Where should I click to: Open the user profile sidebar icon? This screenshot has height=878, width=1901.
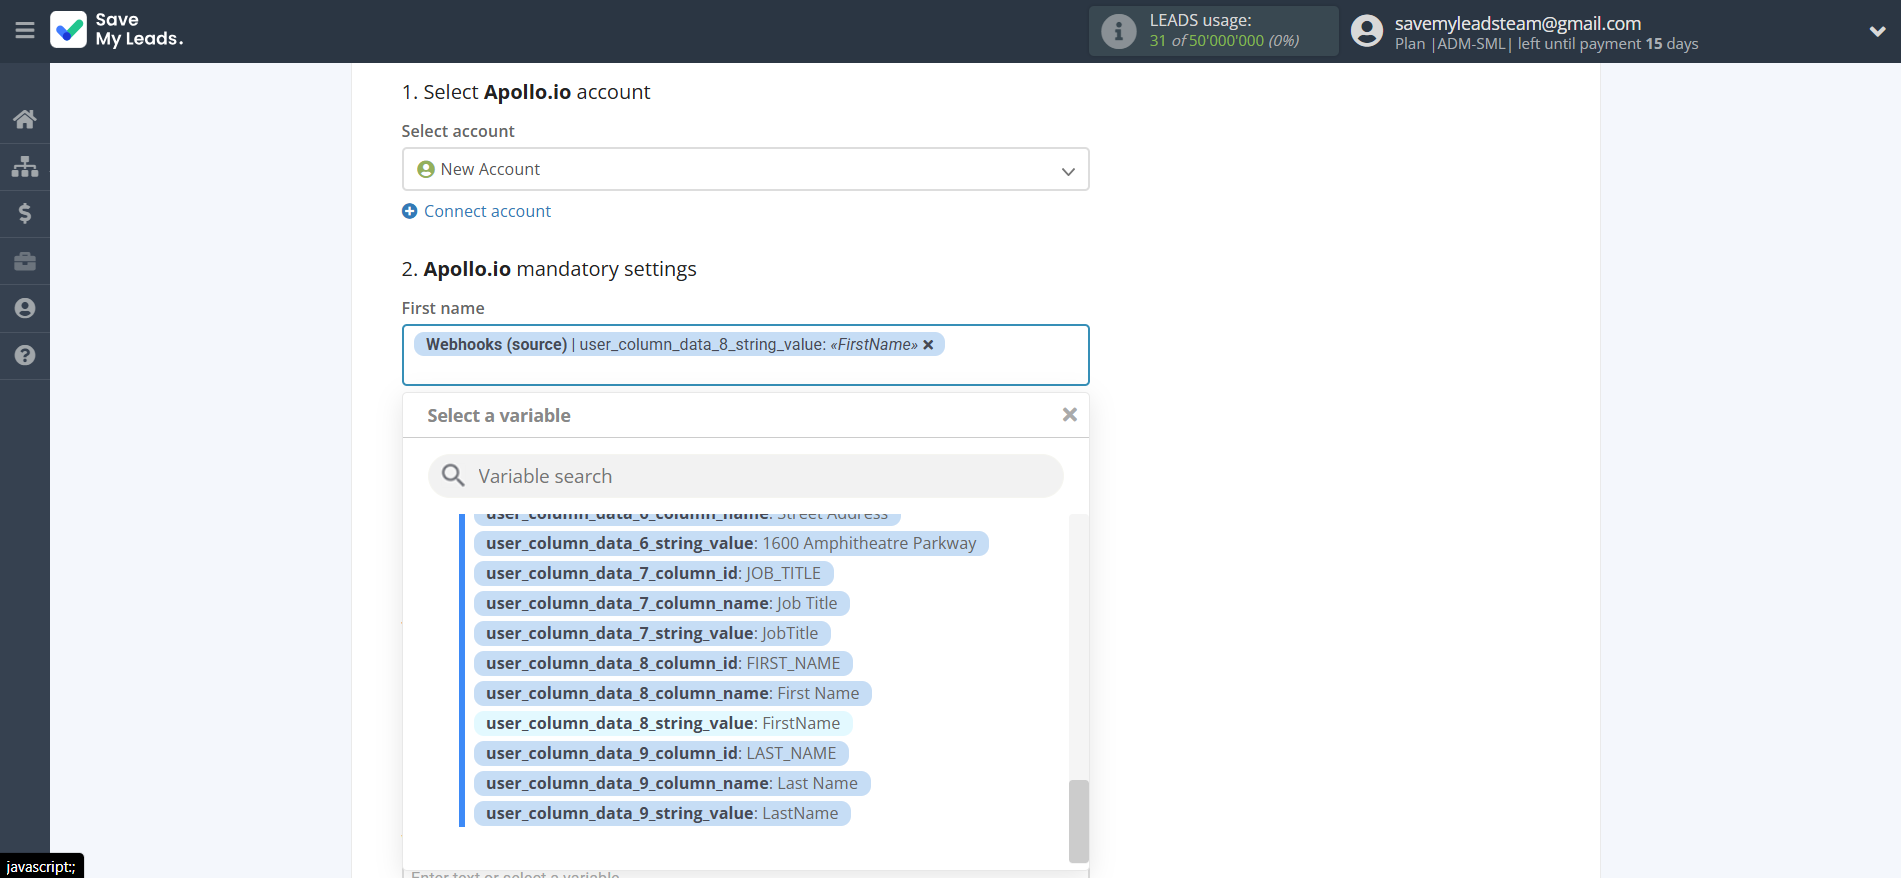tap(25, 308)
